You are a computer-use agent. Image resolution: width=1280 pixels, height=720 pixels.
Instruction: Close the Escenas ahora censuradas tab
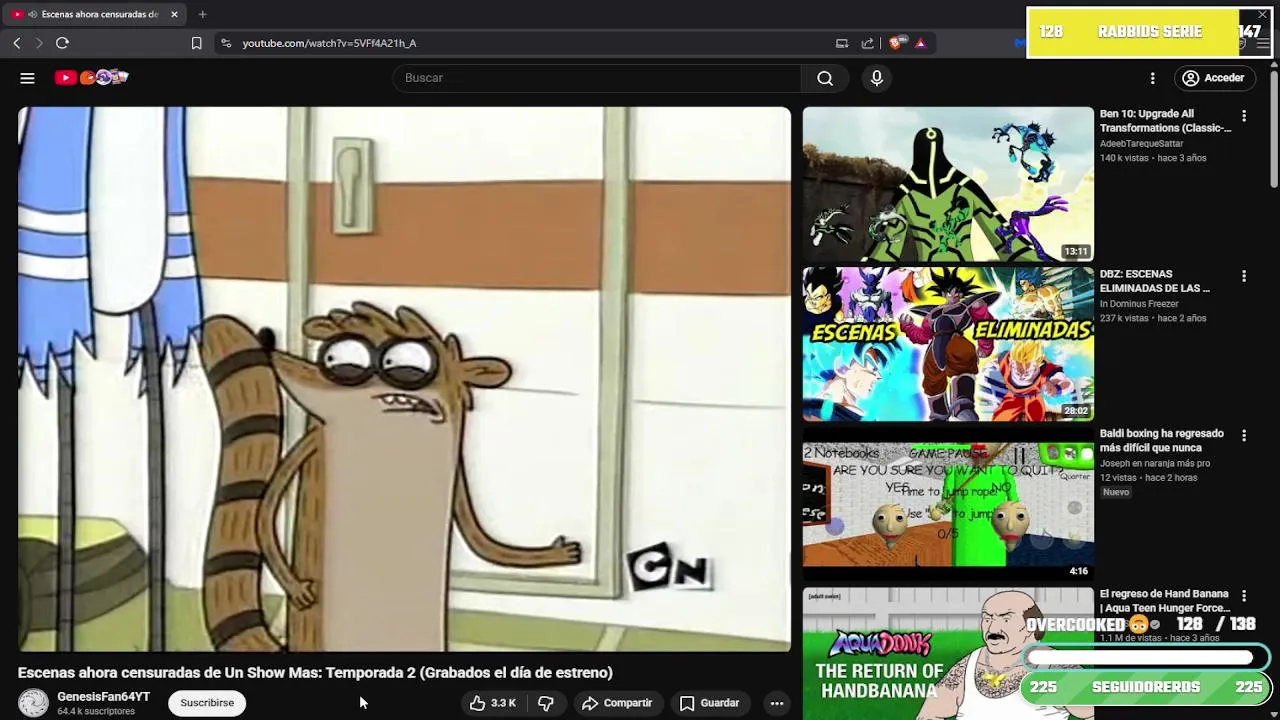pyautogui.click(x=174, y=14)
